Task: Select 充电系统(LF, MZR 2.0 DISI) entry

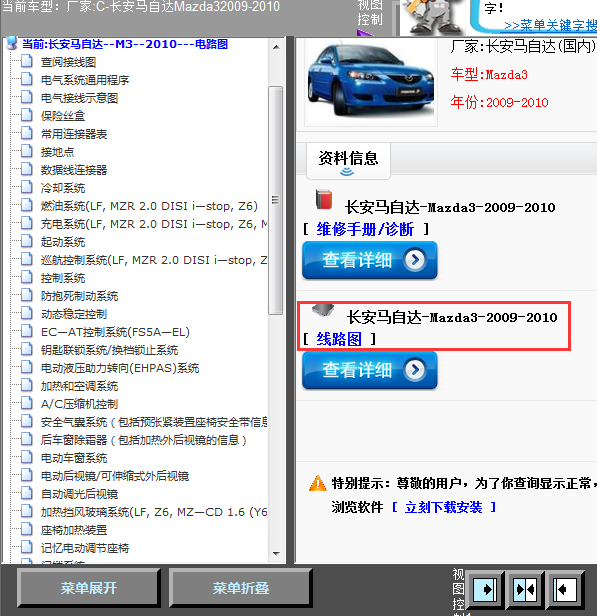Action: [154, 224]
